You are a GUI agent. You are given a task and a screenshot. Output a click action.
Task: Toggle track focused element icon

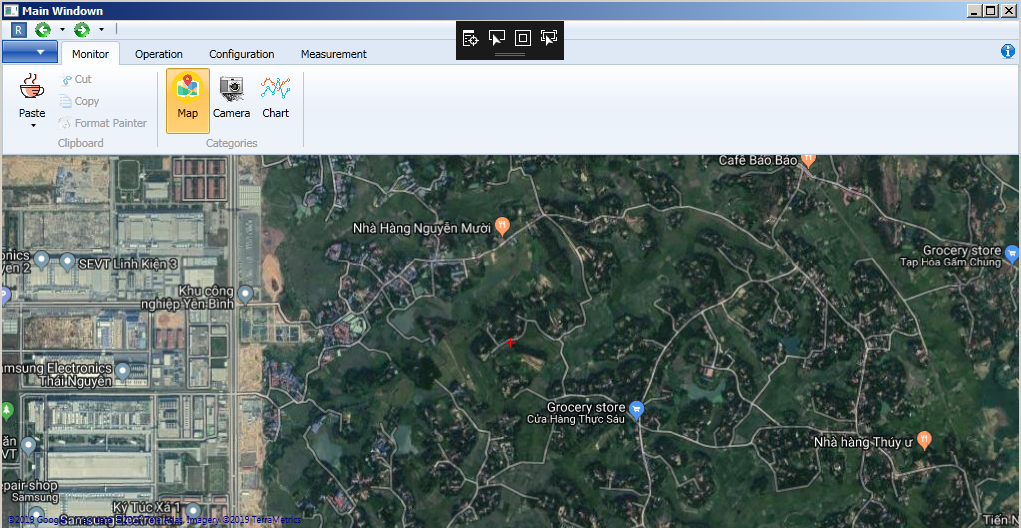pos(549,38)
